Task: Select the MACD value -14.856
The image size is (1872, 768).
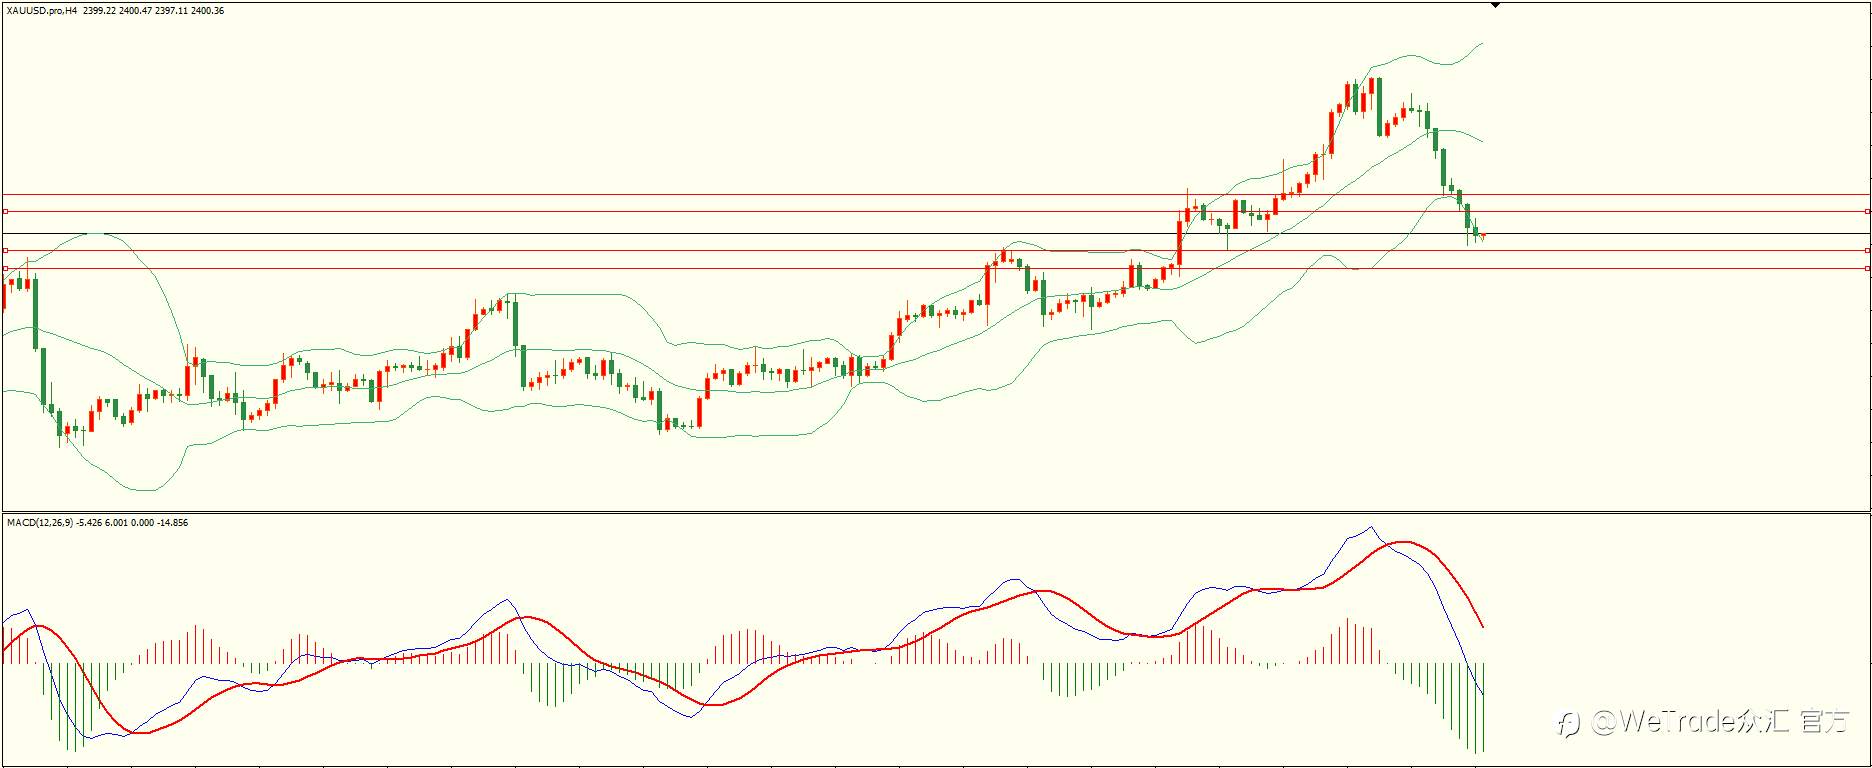Action: click(172, 523)
